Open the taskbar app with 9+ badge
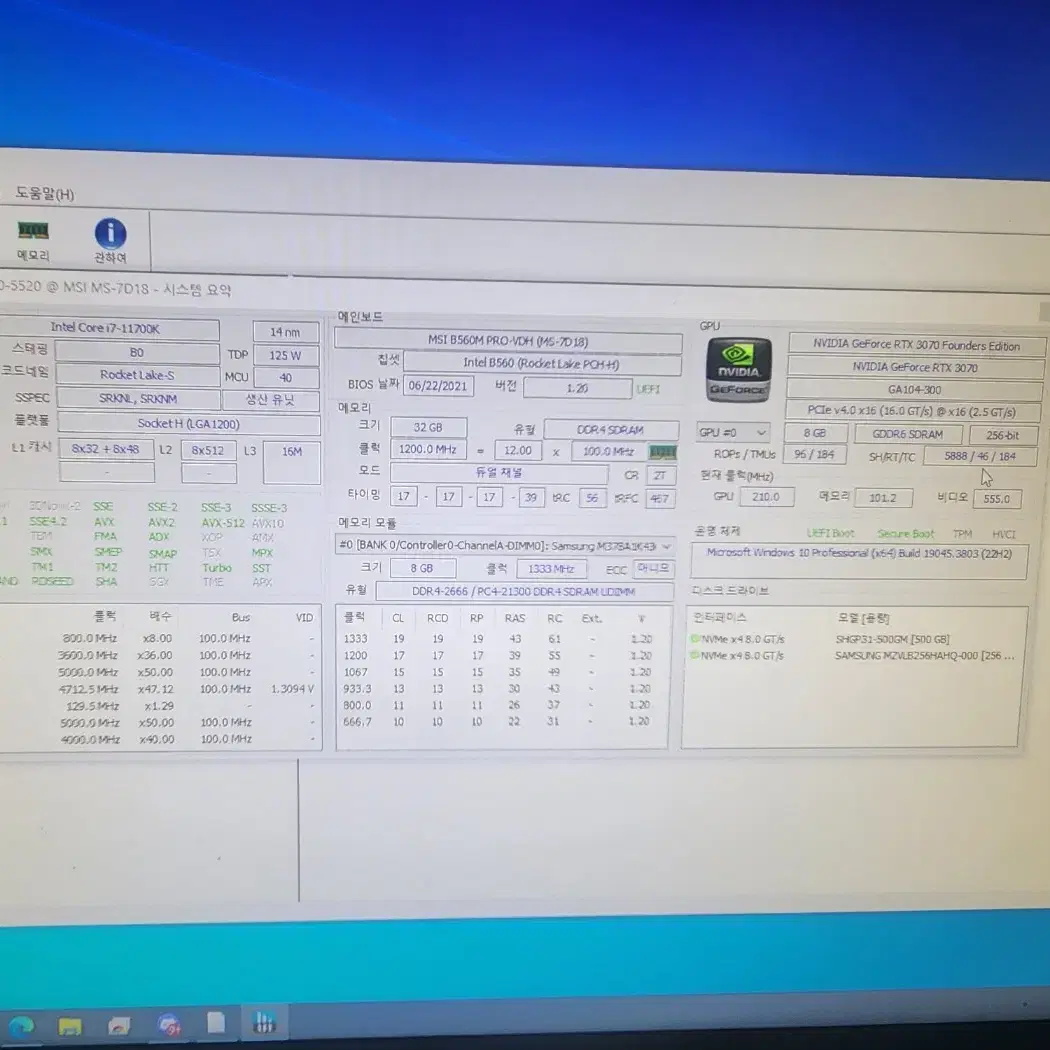1050x1050 pixels. [169, 1025]
